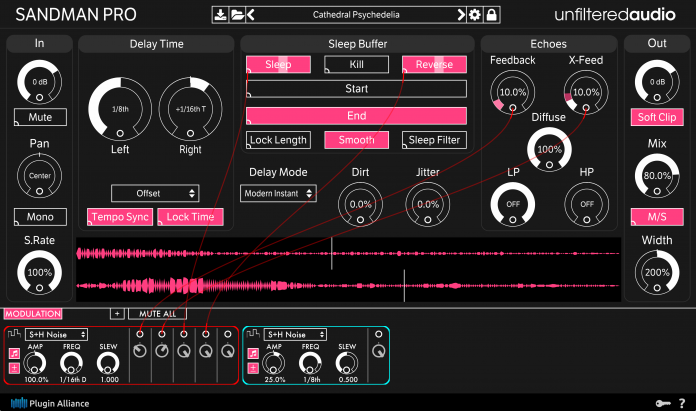Toggle tempo sync note on cyan modulator
Image resolution: width=696 pixels, height=411 pixels.
pyautogui.click(x=253, y=354)
